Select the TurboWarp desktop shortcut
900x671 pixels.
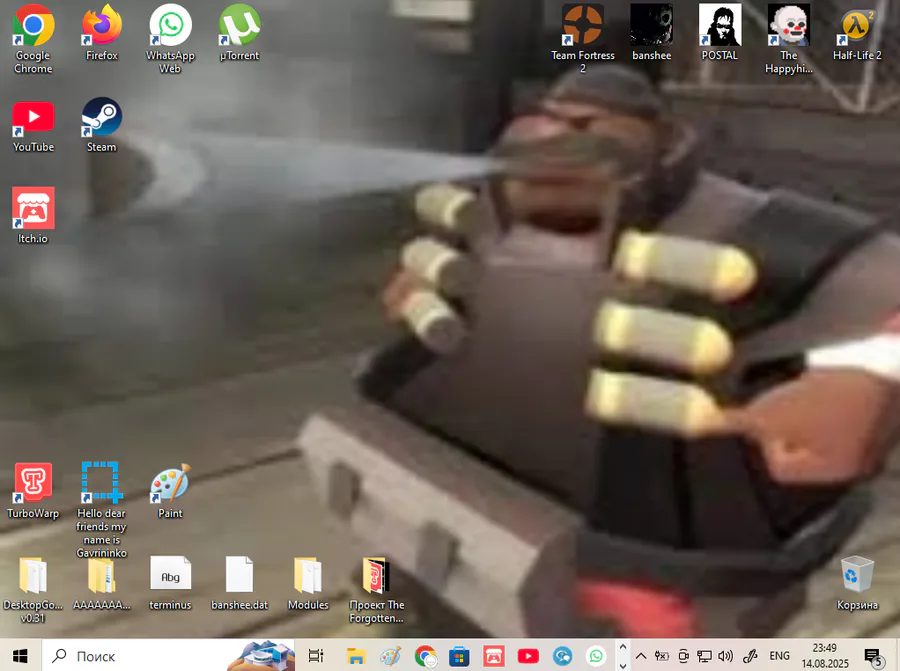33,491
